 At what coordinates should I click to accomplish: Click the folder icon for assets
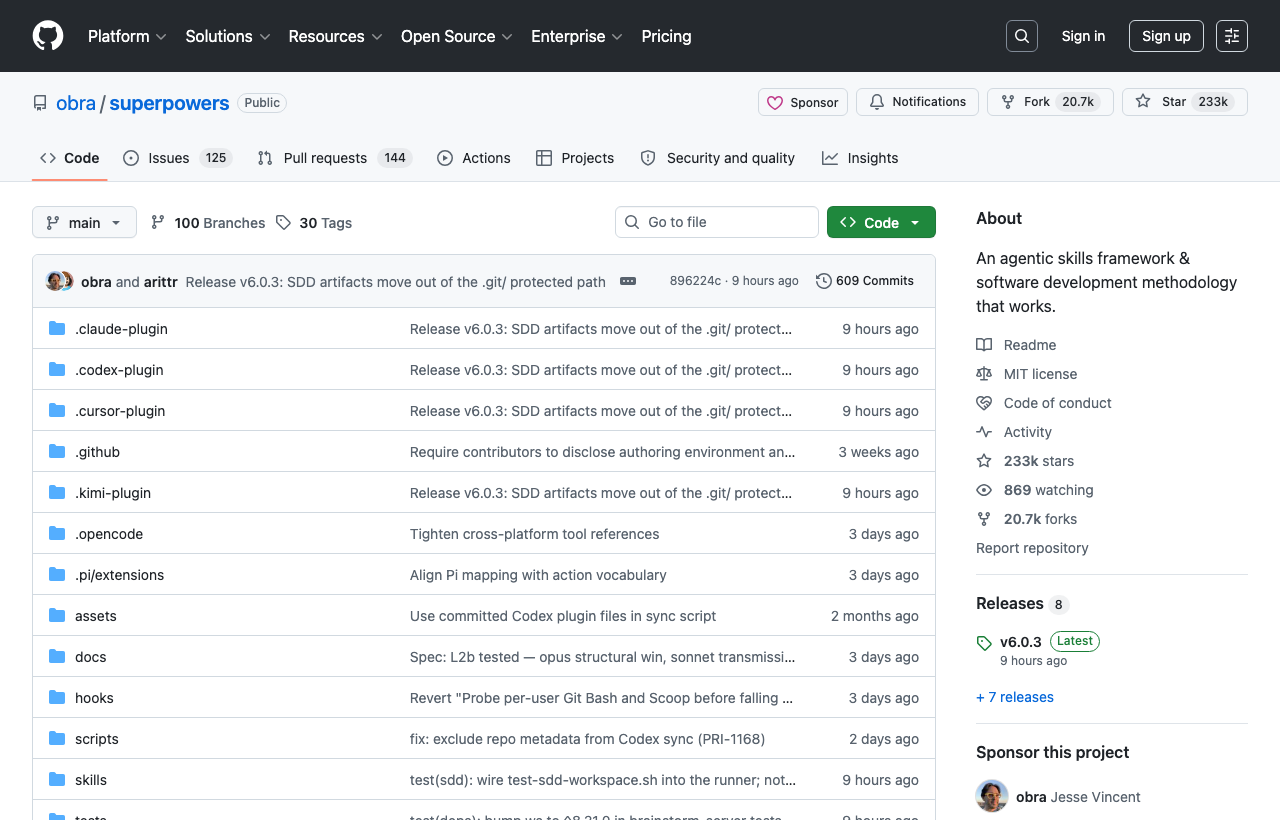57,616
